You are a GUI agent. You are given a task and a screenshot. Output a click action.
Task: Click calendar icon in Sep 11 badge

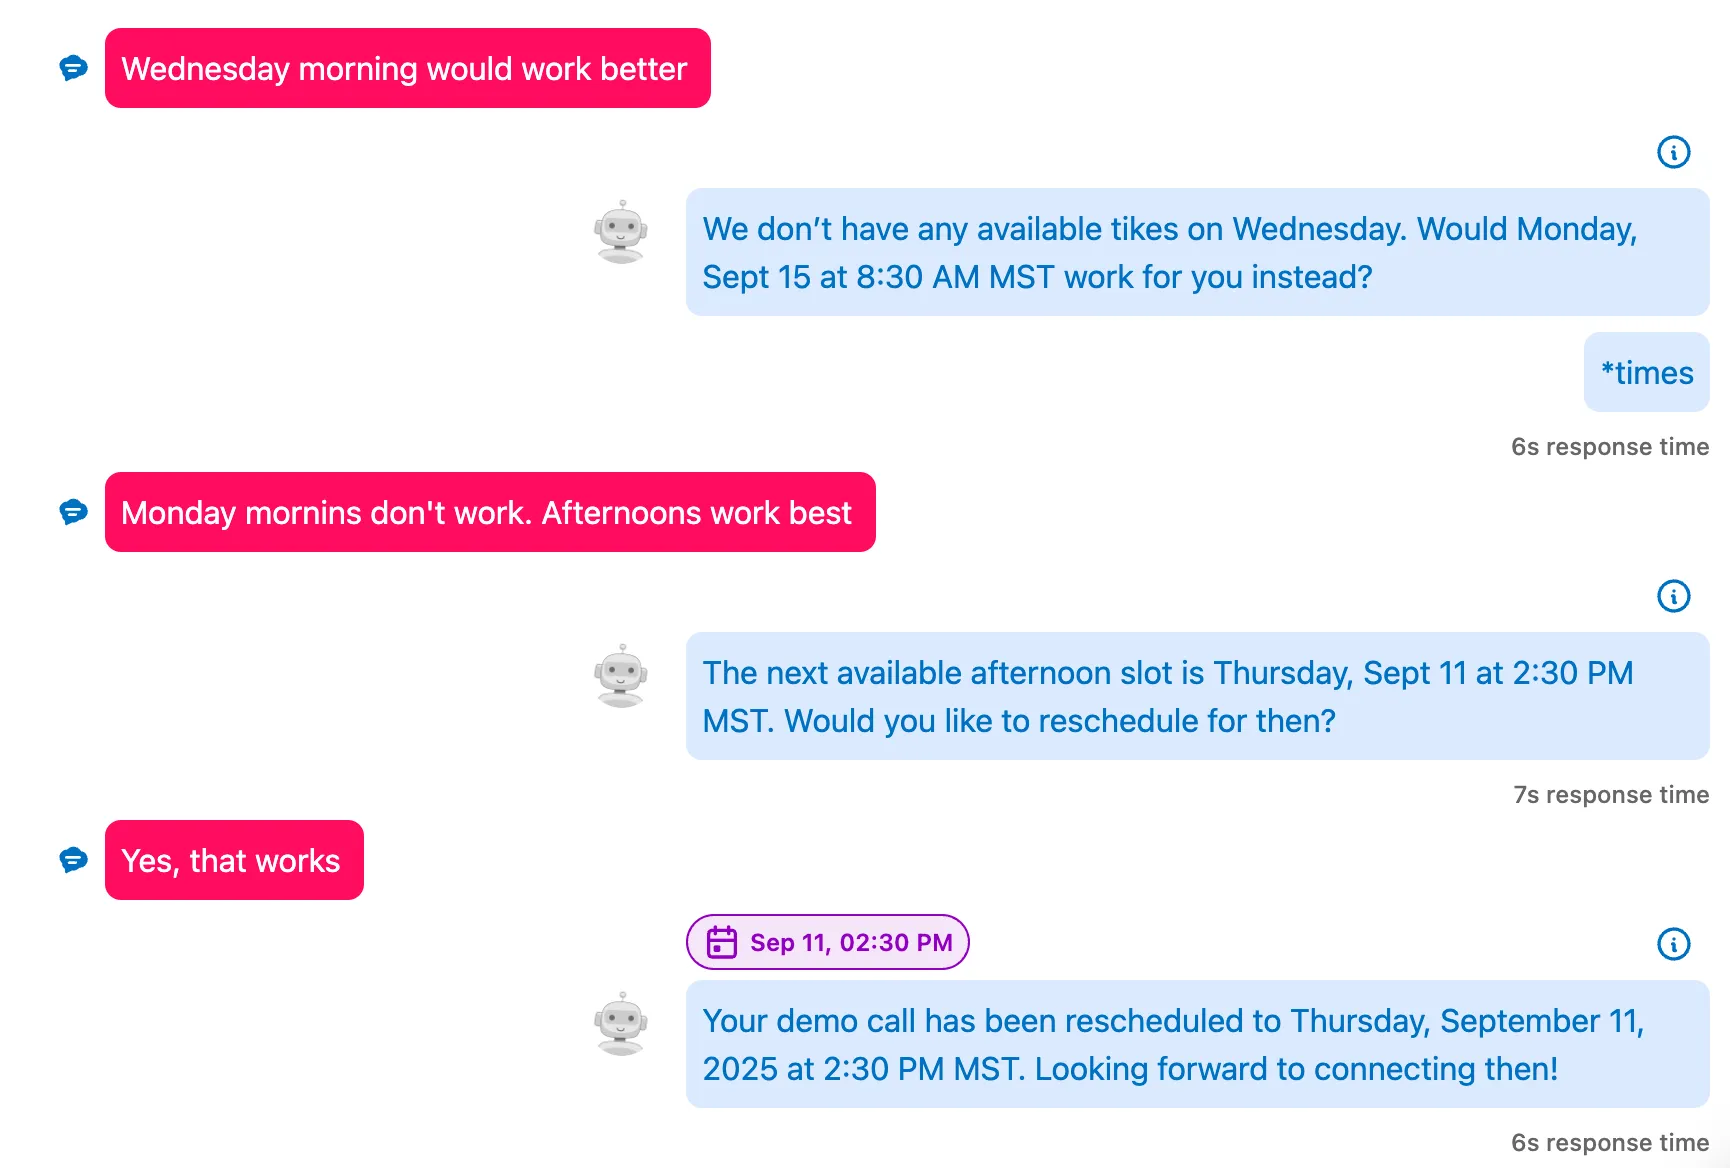(x=722, y=942)
